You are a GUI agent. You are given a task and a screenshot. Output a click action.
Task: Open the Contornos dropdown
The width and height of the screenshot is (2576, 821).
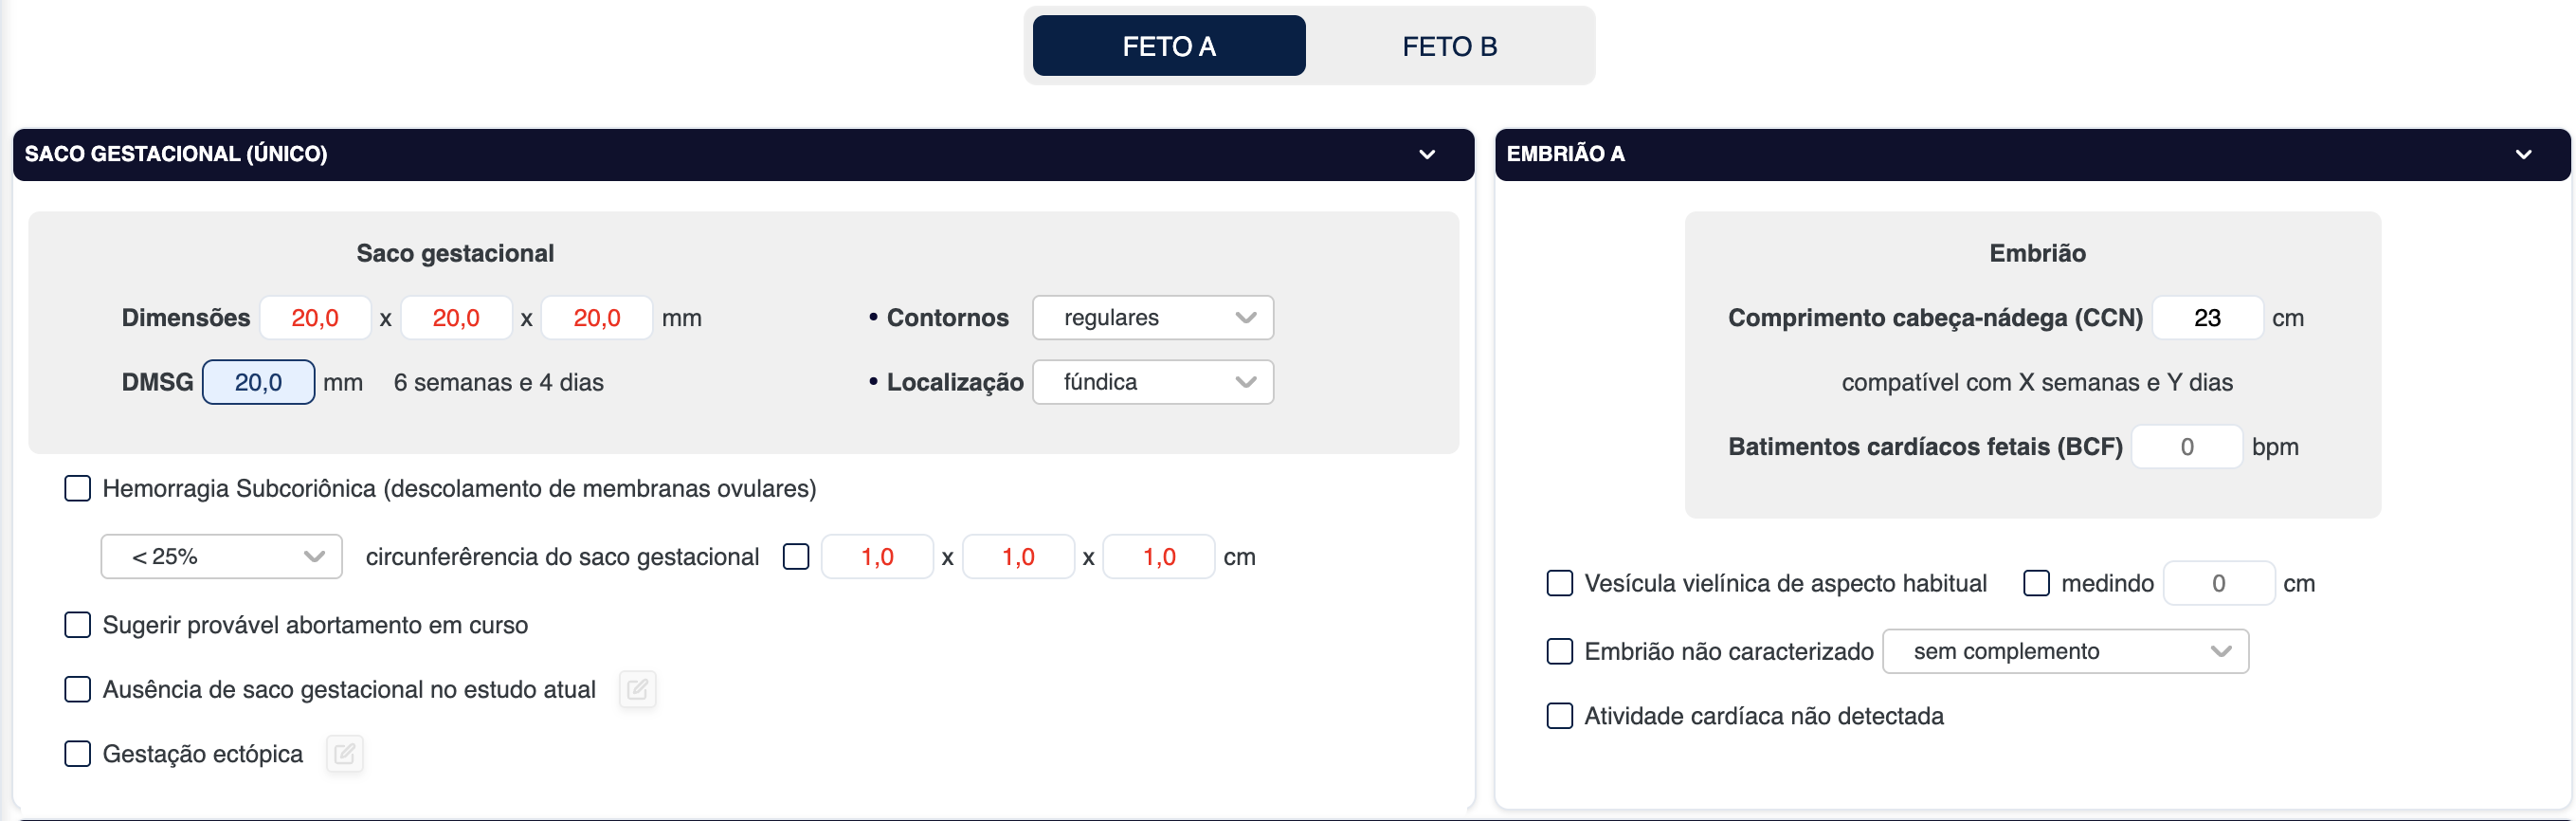1152,318
